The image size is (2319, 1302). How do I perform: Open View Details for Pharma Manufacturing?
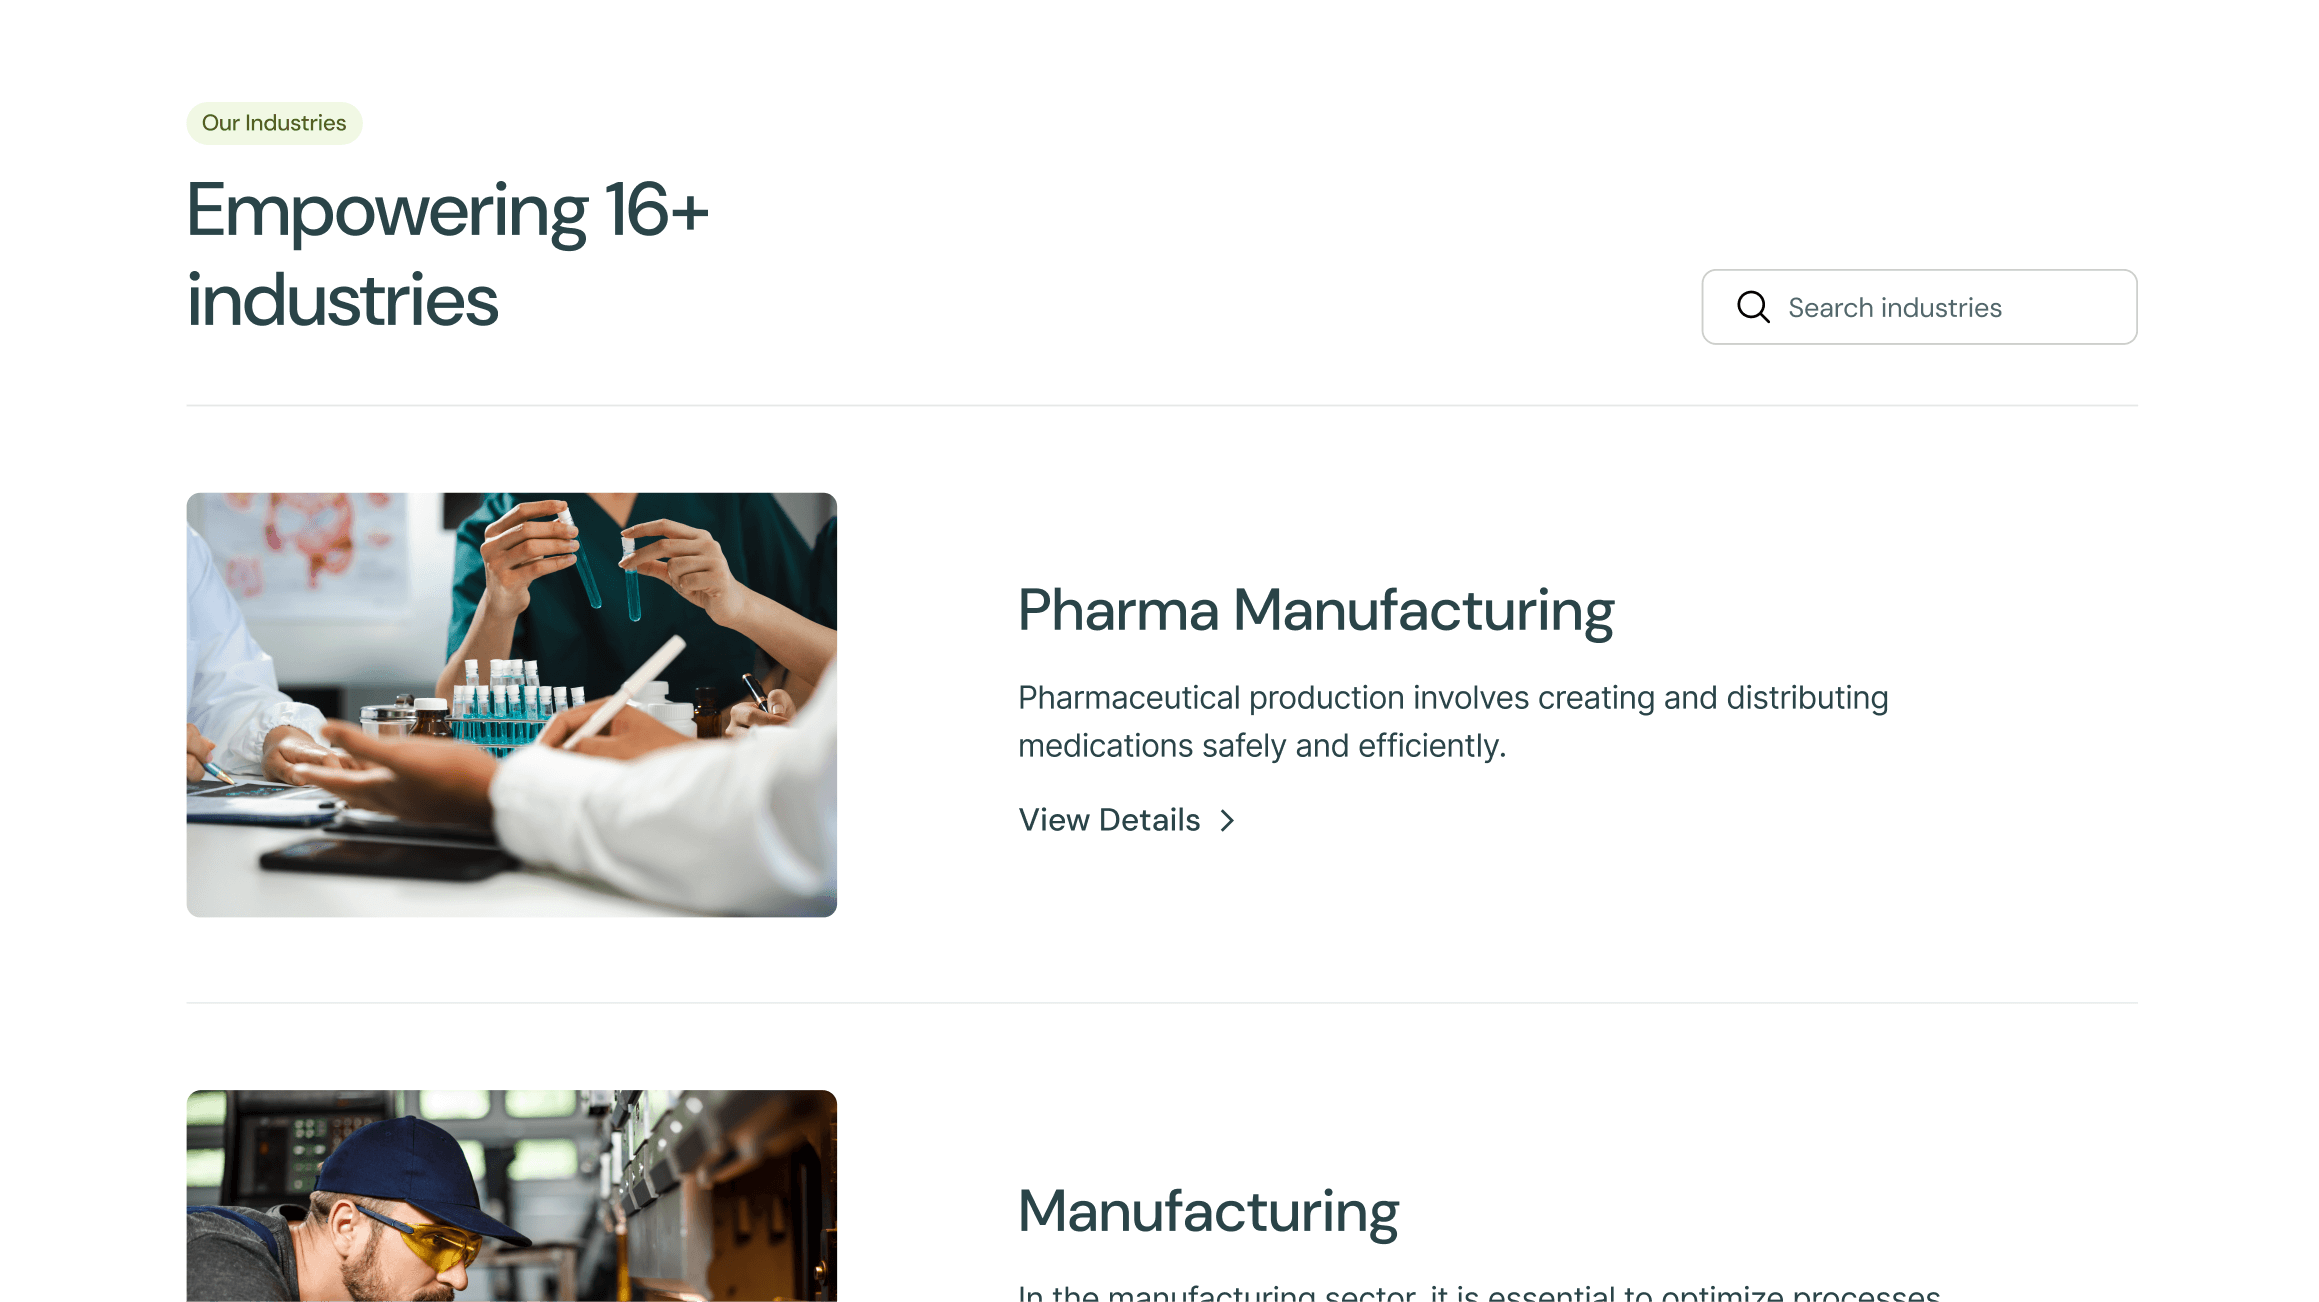tap(1109, 820)
